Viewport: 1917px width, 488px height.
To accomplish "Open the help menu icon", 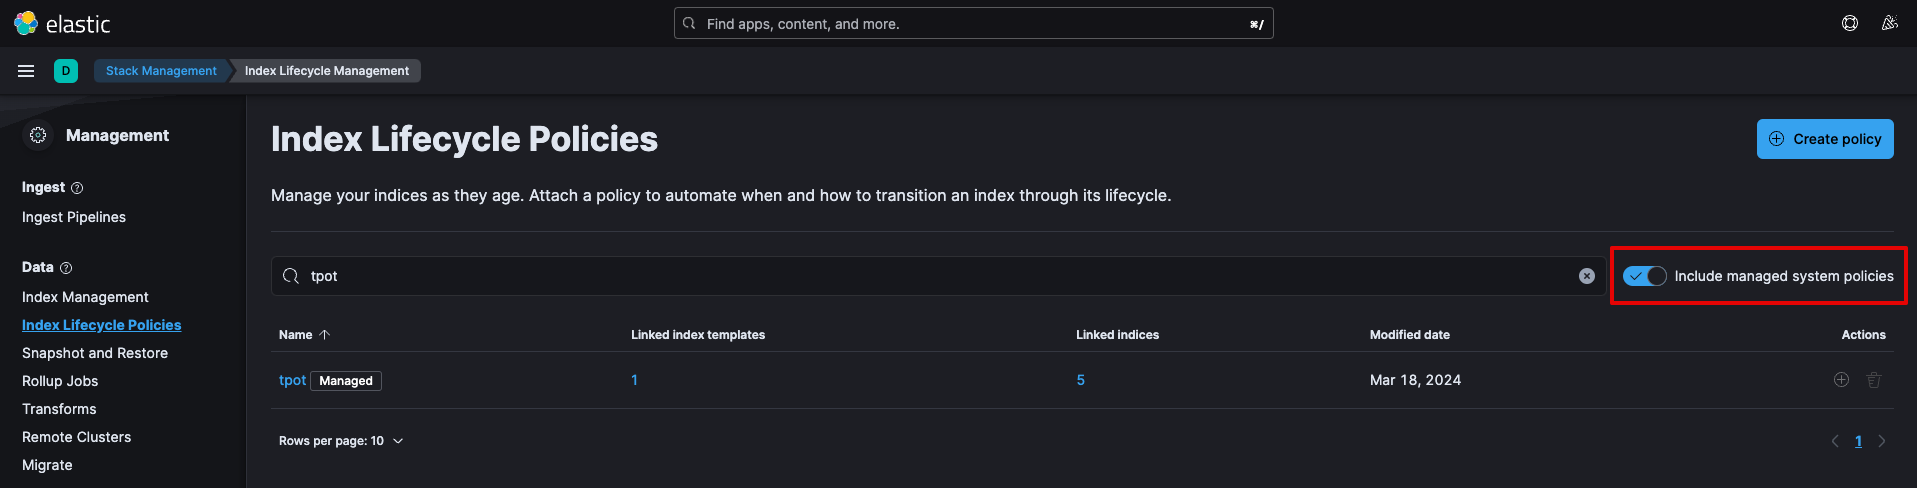I will (x=1850, y=23).
